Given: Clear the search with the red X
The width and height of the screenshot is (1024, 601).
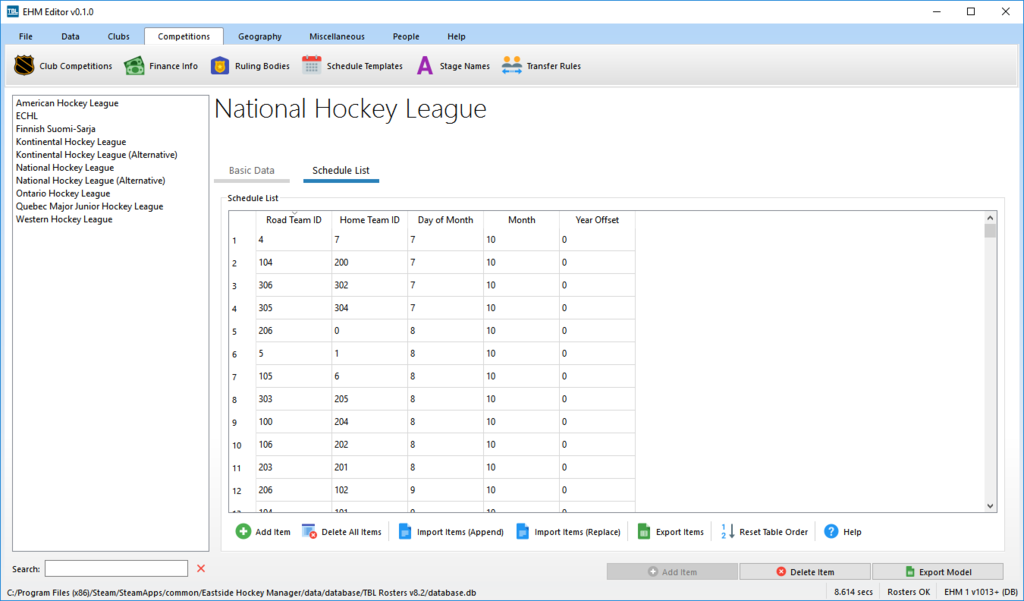Looking at the screenshot, I should point(201,568).
